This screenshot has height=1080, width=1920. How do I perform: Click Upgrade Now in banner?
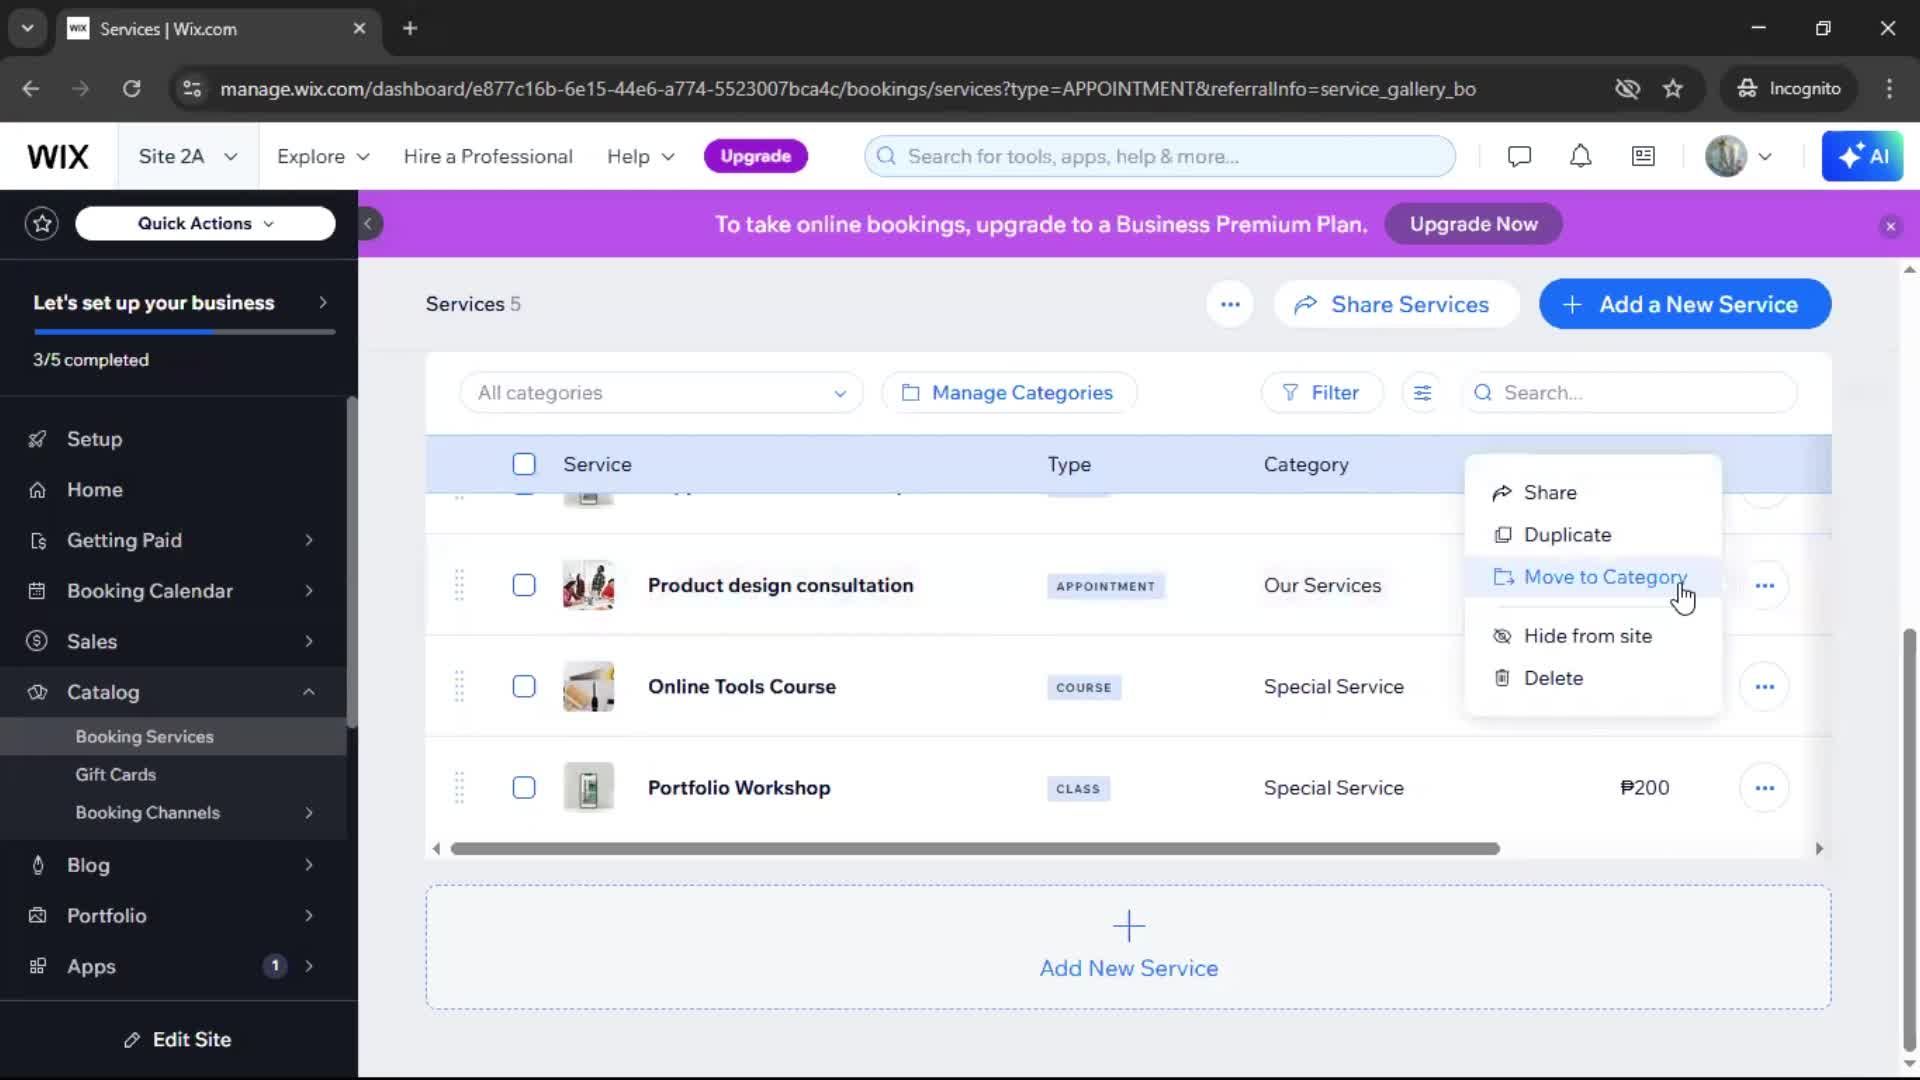tap(1473, 224)
